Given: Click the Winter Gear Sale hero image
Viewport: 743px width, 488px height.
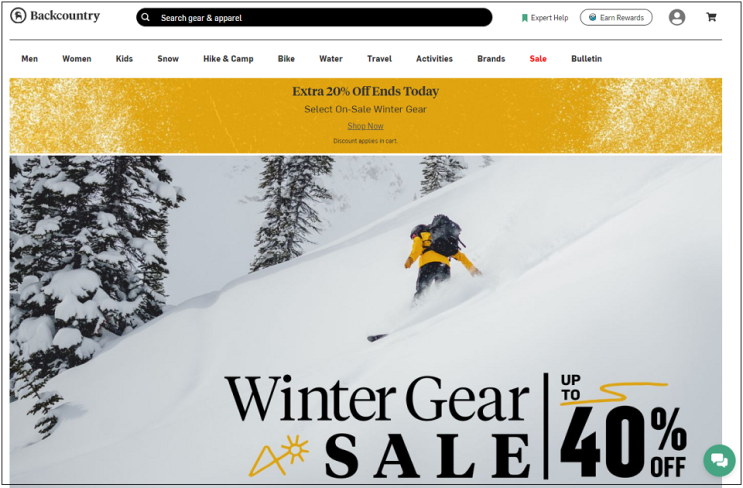Looking at the screenshot, I should pos(365,320).
